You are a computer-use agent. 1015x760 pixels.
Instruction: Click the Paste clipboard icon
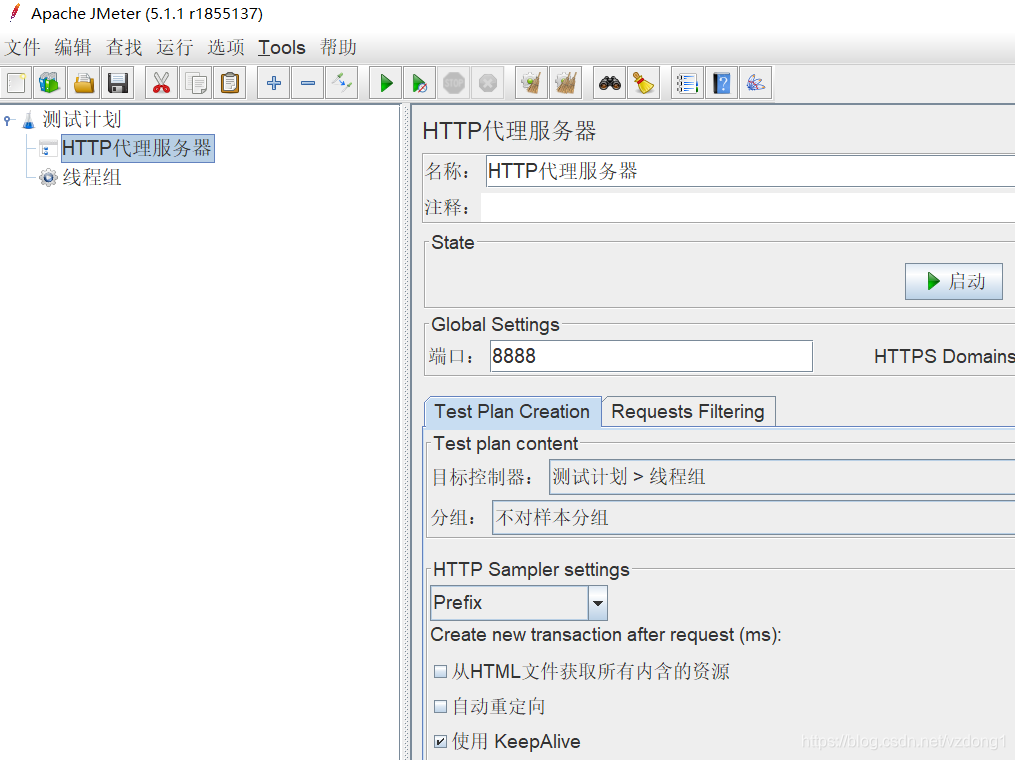click(x=230, y=83)
